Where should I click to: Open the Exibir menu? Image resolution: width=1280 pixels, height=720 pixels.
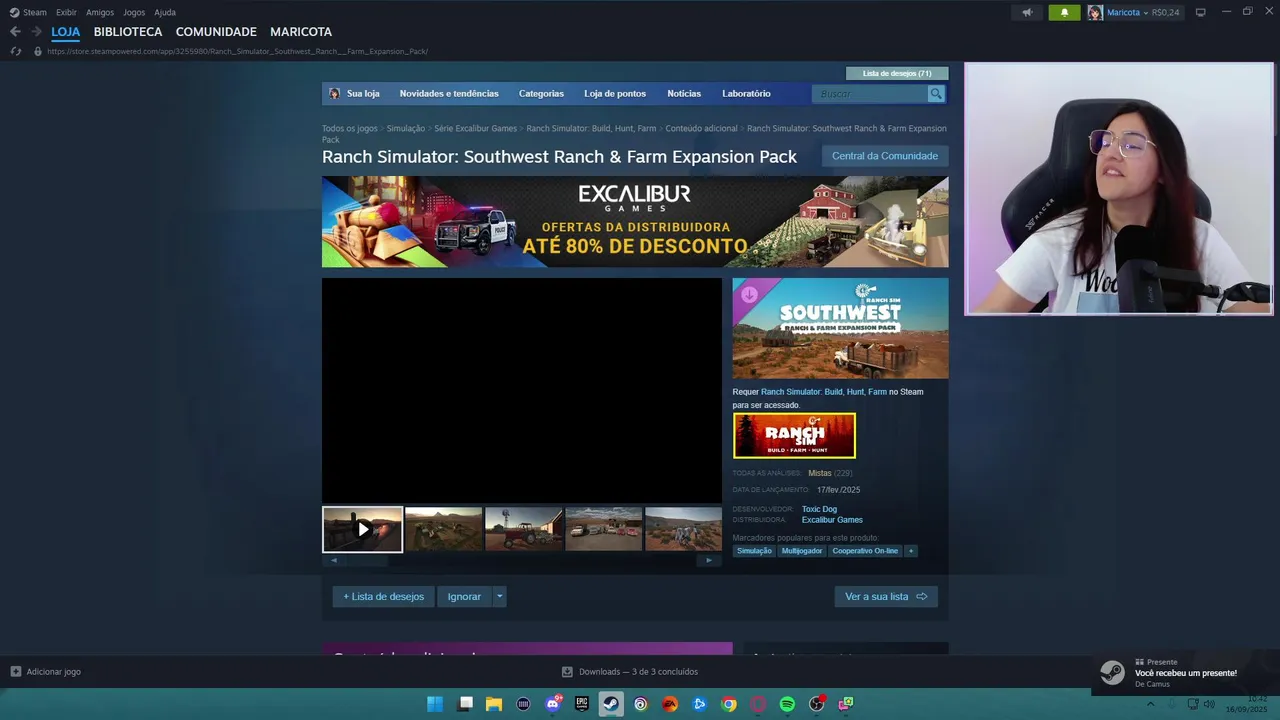[66, 12]
